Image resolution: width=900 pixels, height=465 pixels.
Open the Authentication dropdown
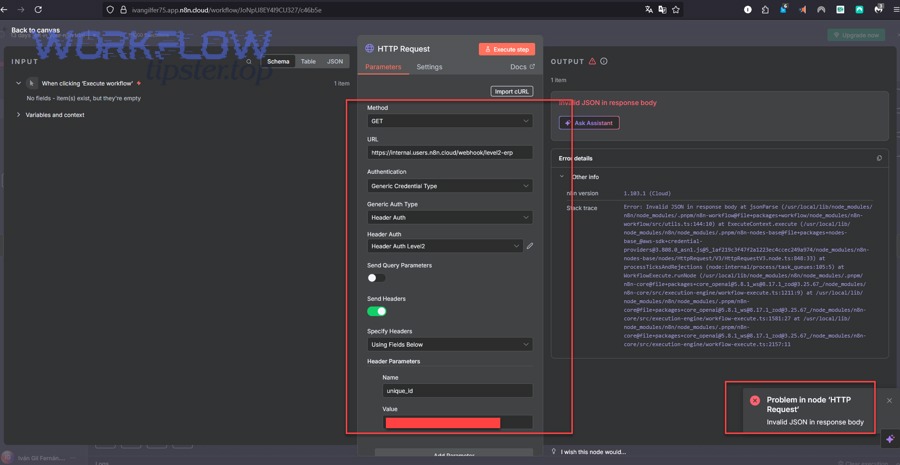pyautogui.click(x=449, y=186)
